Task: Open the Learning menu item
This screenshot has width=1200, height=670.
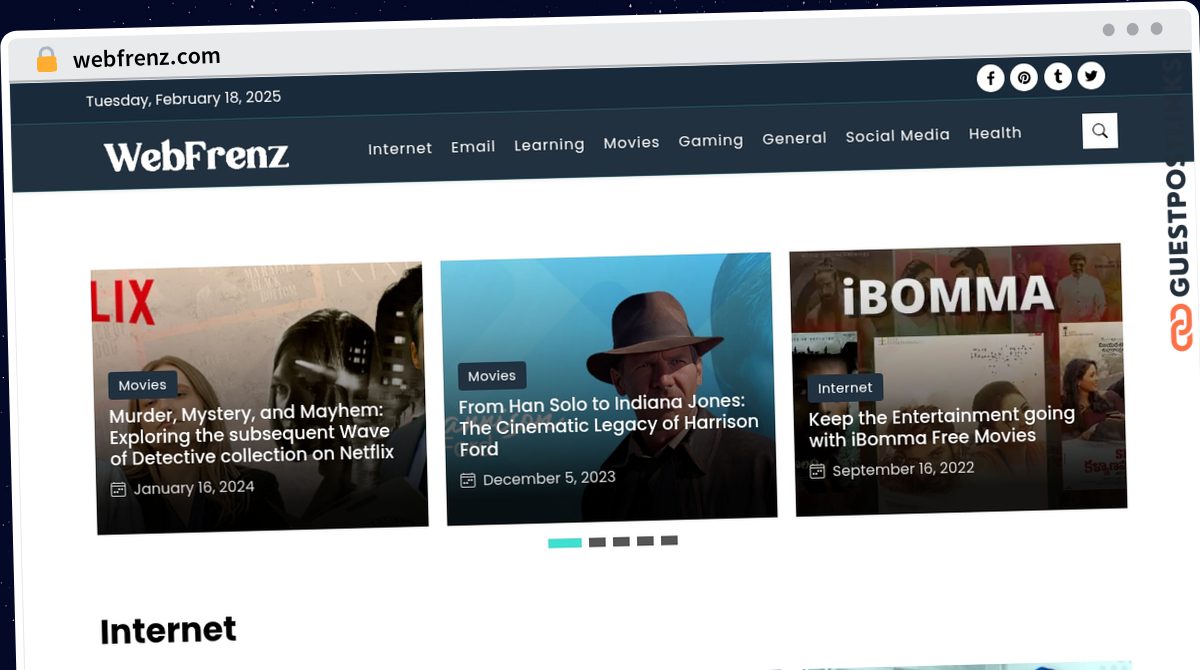Action: [549, 145]
